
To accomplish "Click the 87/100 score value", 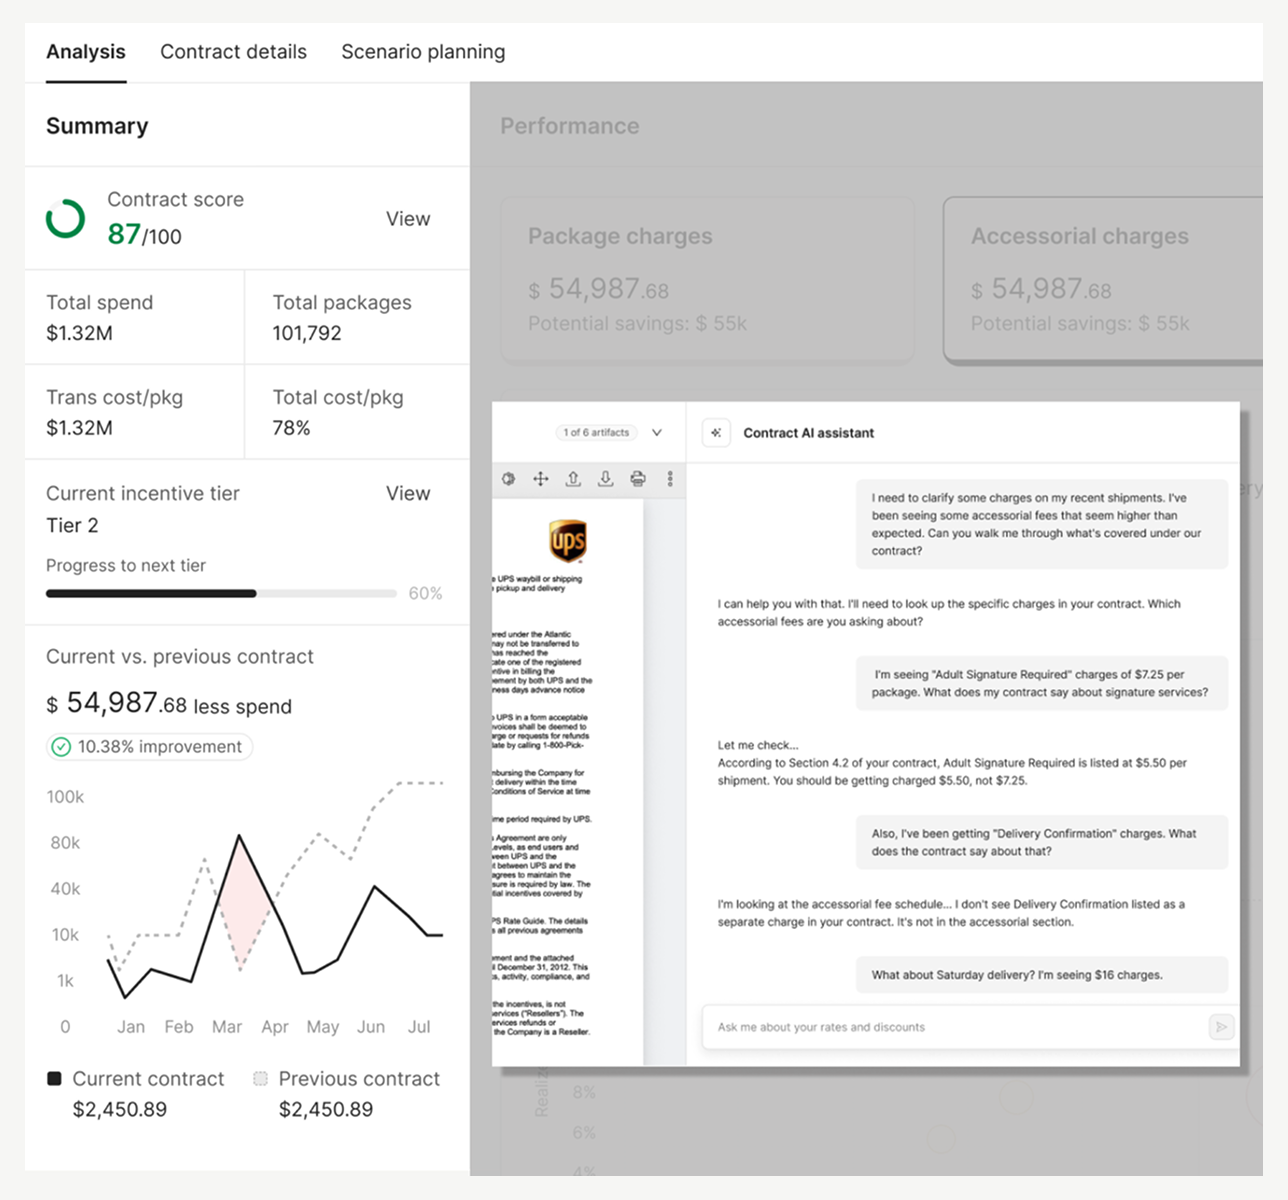I will [x=145, y=234].
